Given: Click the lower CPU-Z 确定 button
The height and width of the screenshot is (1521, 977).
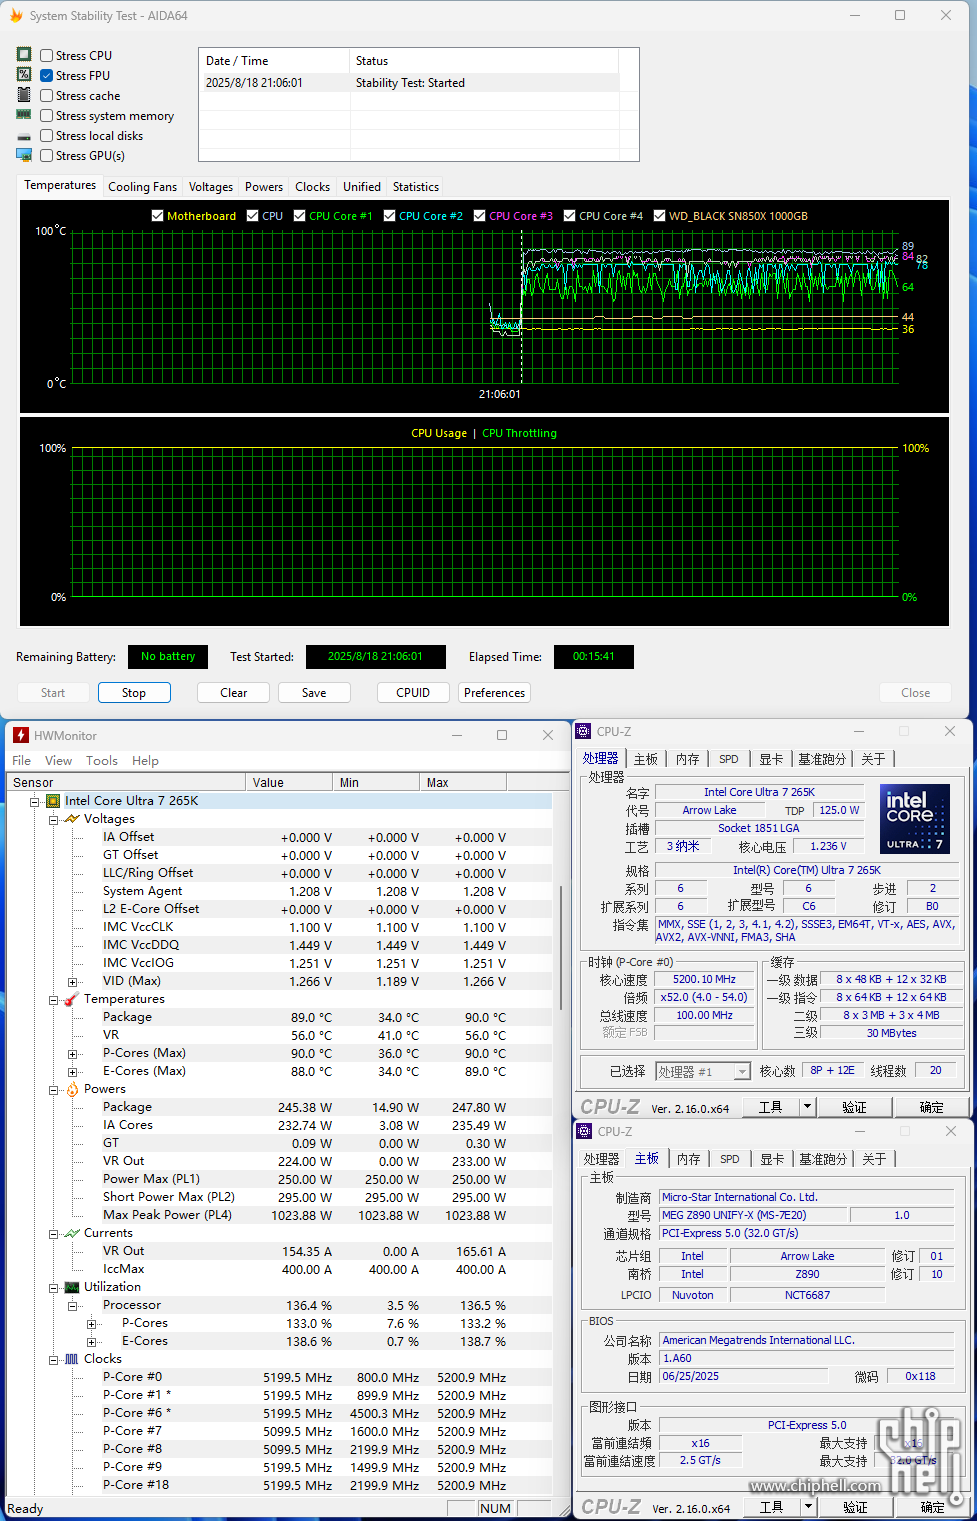Looking at the screenshot, I should tap(932, 1507).
